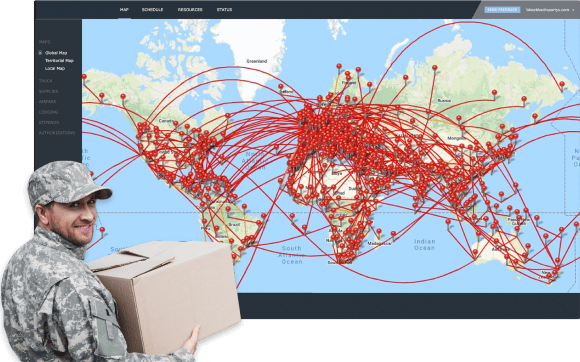Screen dimensions: 580x362
Task: Open the LODGING sidebar section
Action: pyautogui.click(x=48, y=112)
